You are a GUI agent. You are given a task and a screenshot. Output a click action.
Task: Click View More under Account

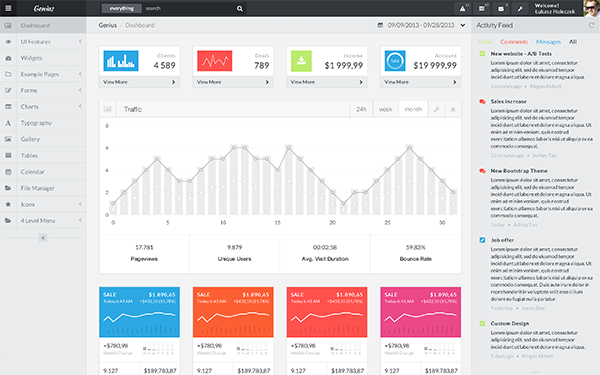click(421, 82)
